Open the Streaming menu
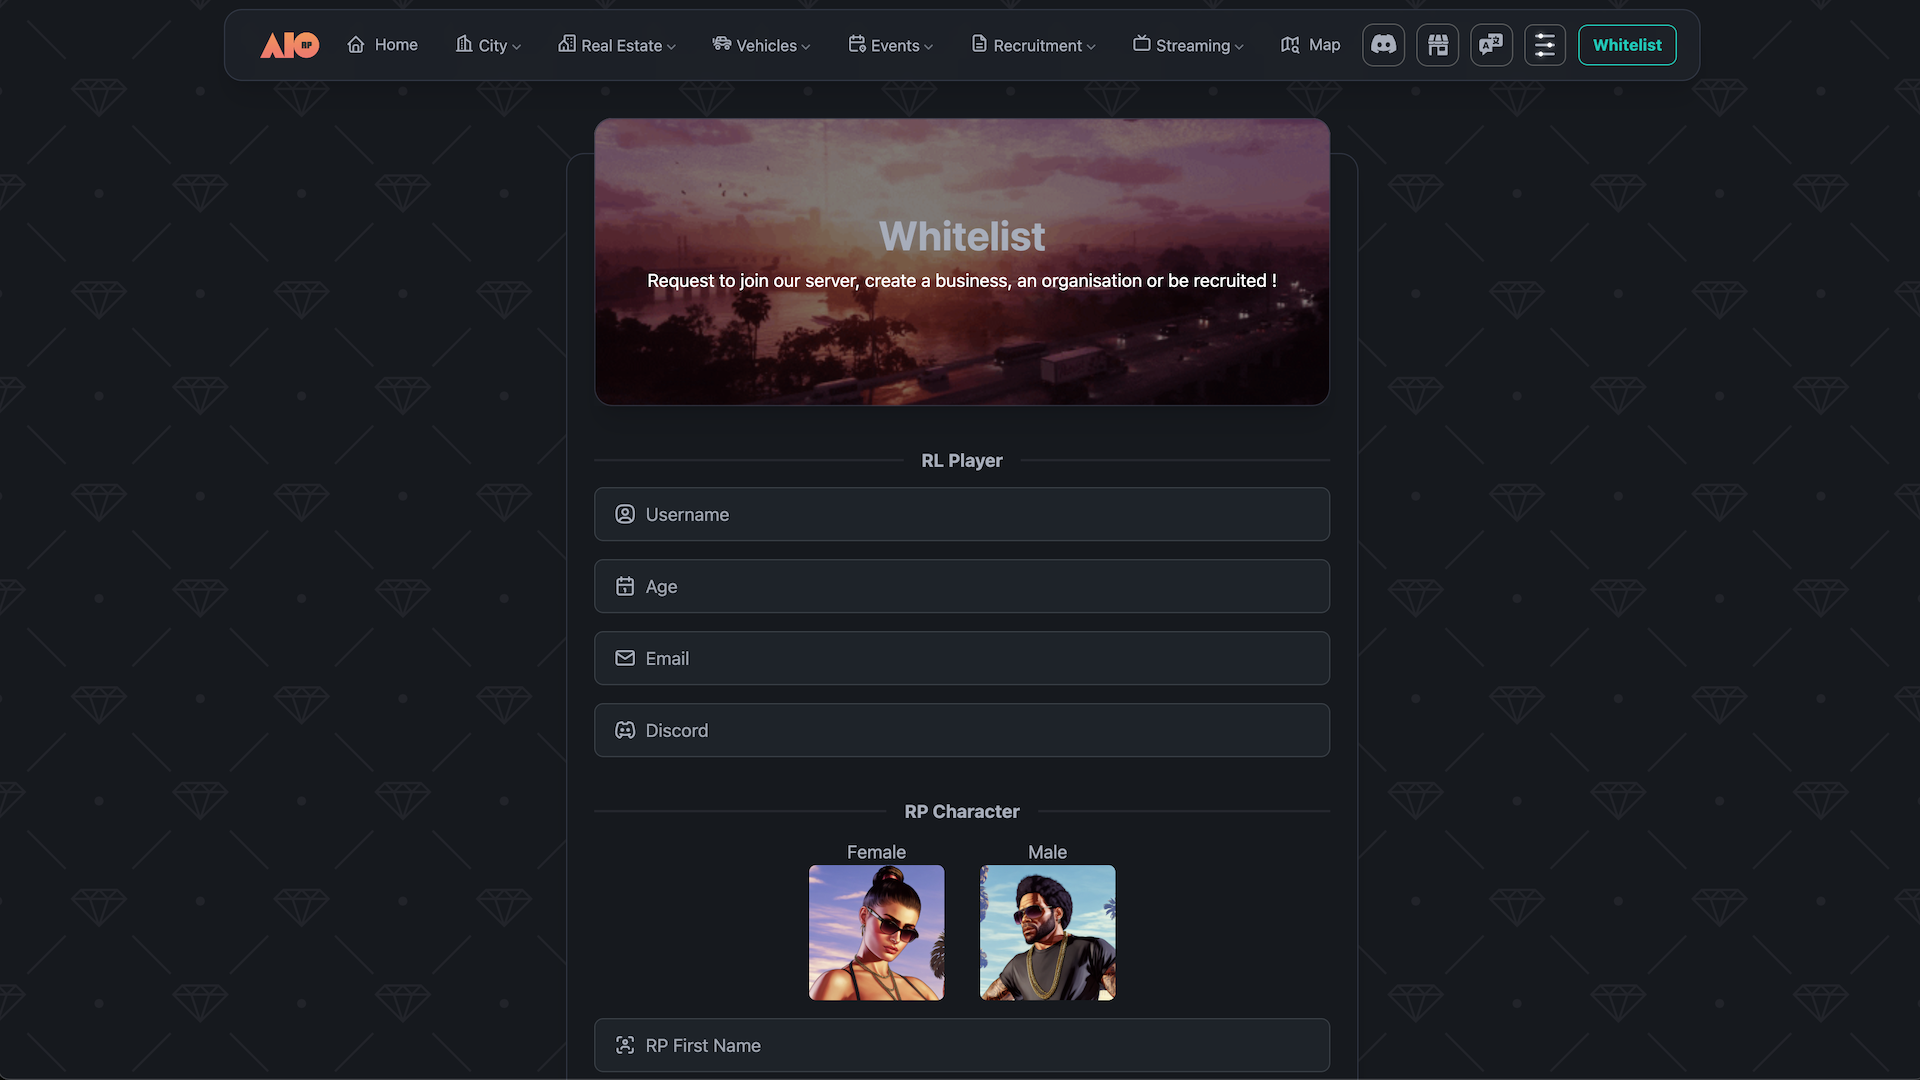The height and width of the screenshot is (1080, 1920). coord(1188,45)
